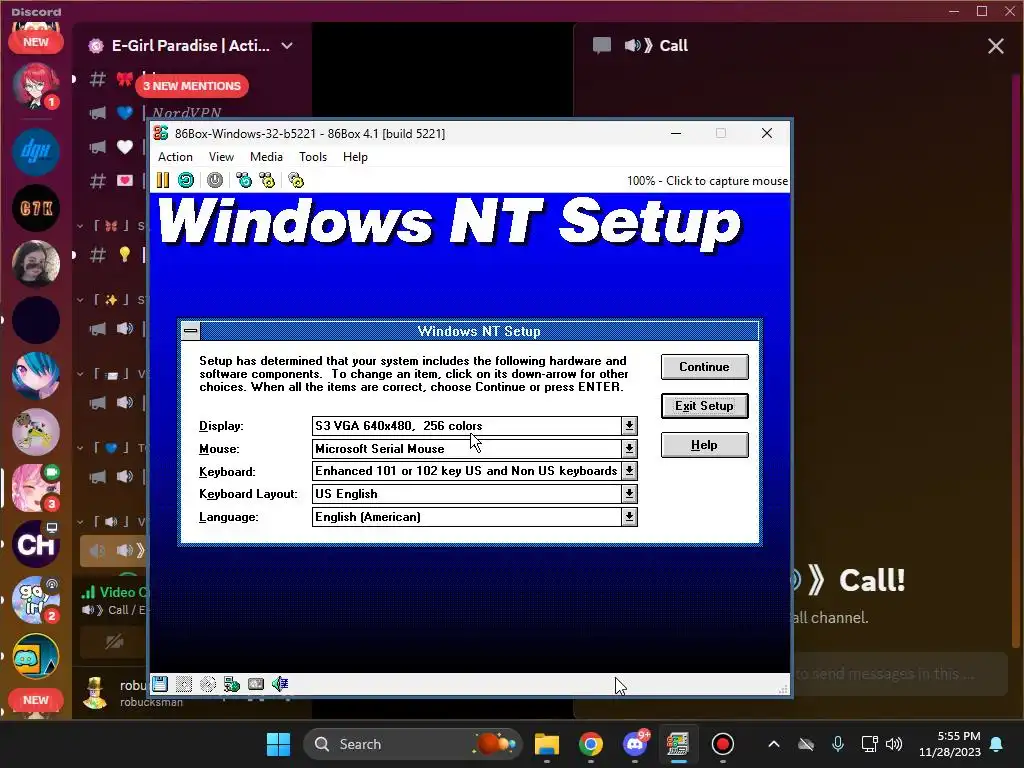Image resolution: width=1024 pixels, height=768 pixels.
Task: Open File Explorer from the taskbar
Action: pos(547,744)
